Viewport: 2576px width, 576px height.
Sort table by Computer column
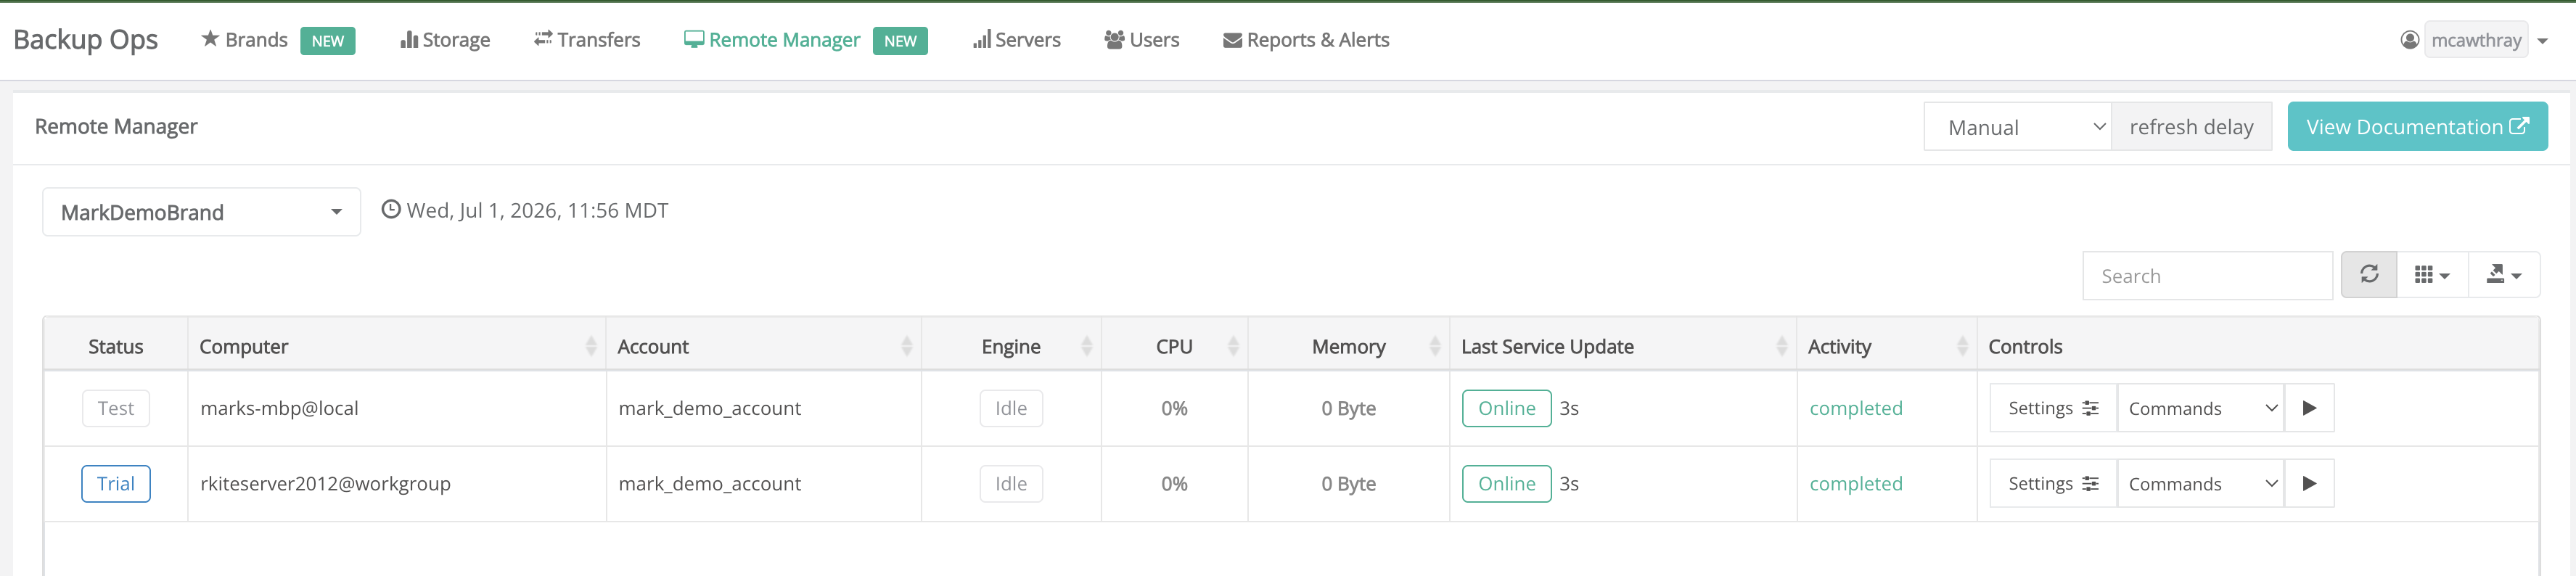(396, 346)
